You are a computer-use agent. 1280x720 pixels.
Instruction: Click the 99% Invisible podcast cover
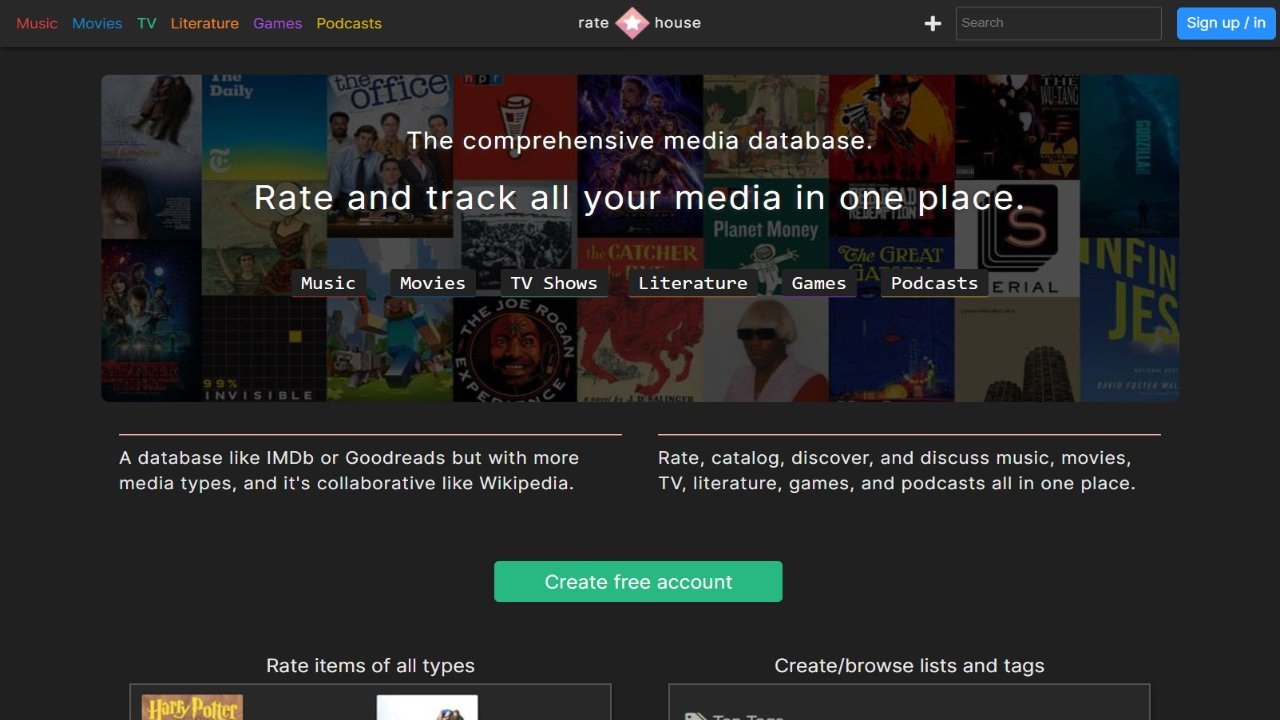tap(264, 350)
